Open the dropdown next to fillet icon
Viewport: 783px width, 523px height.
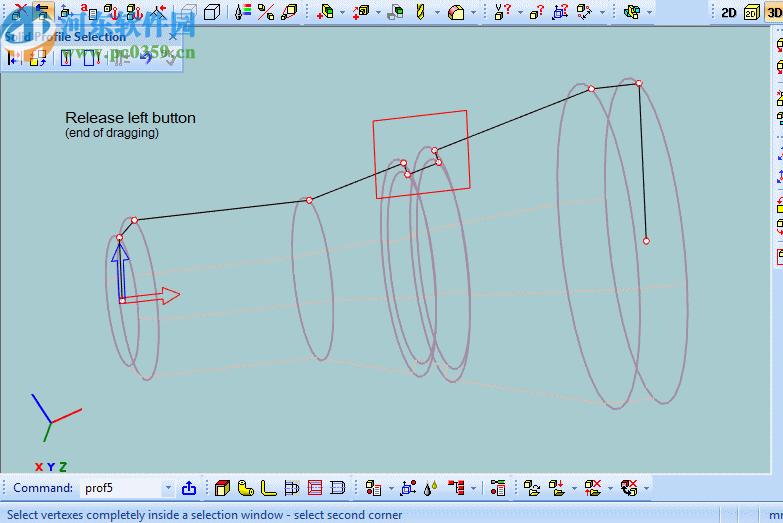pyautogui.click(x=473, y=12)
